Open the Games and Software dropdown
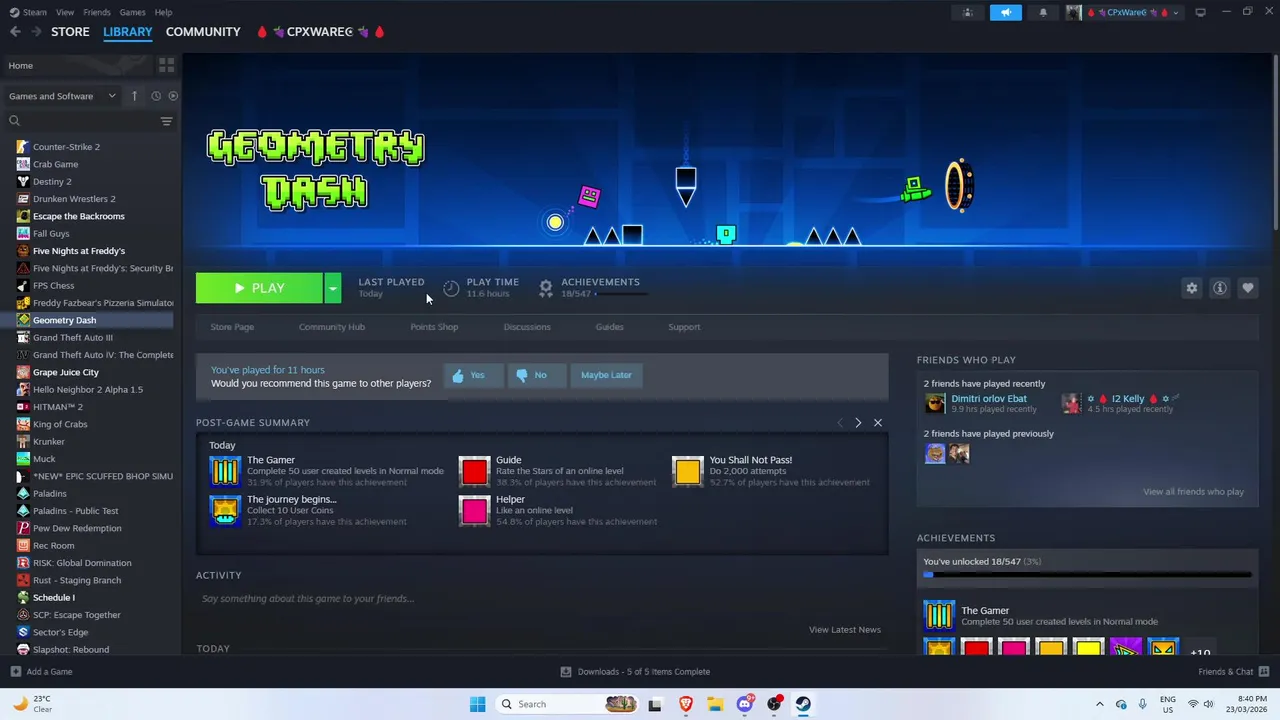The height and width of the screenshot is (720, 1280). point(62,96)
